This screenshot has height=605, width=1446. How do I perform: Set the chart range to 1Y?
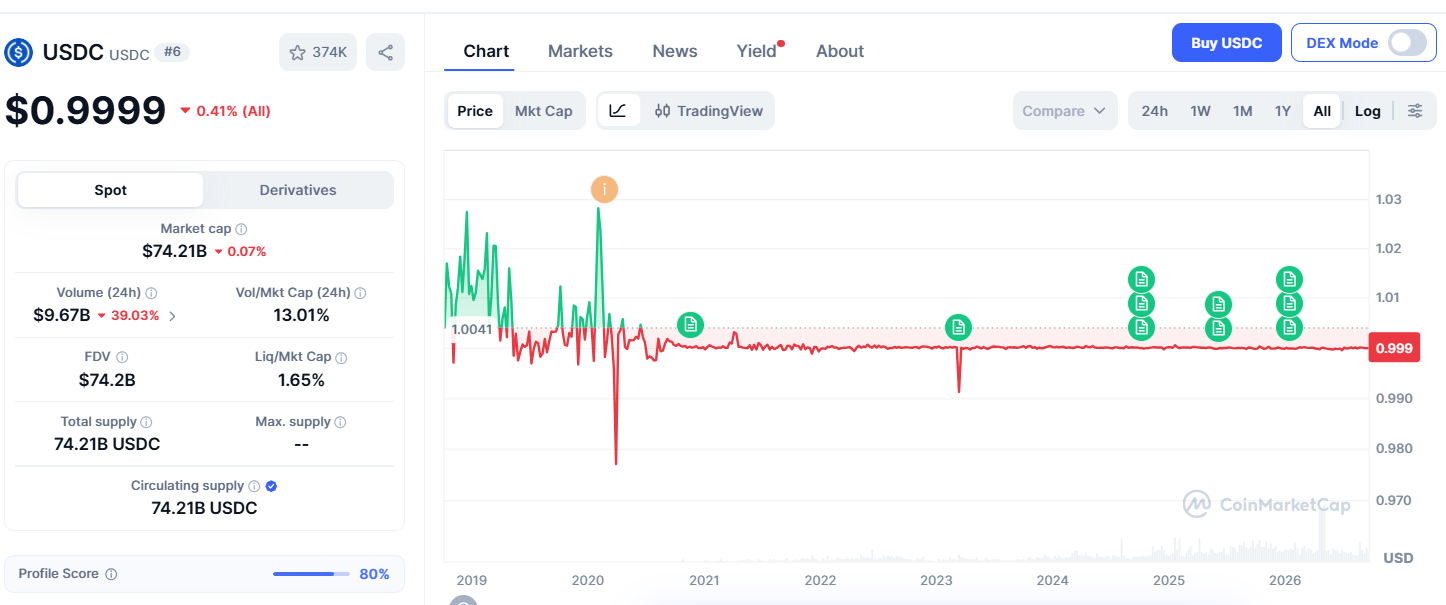tap(1283, 111)
